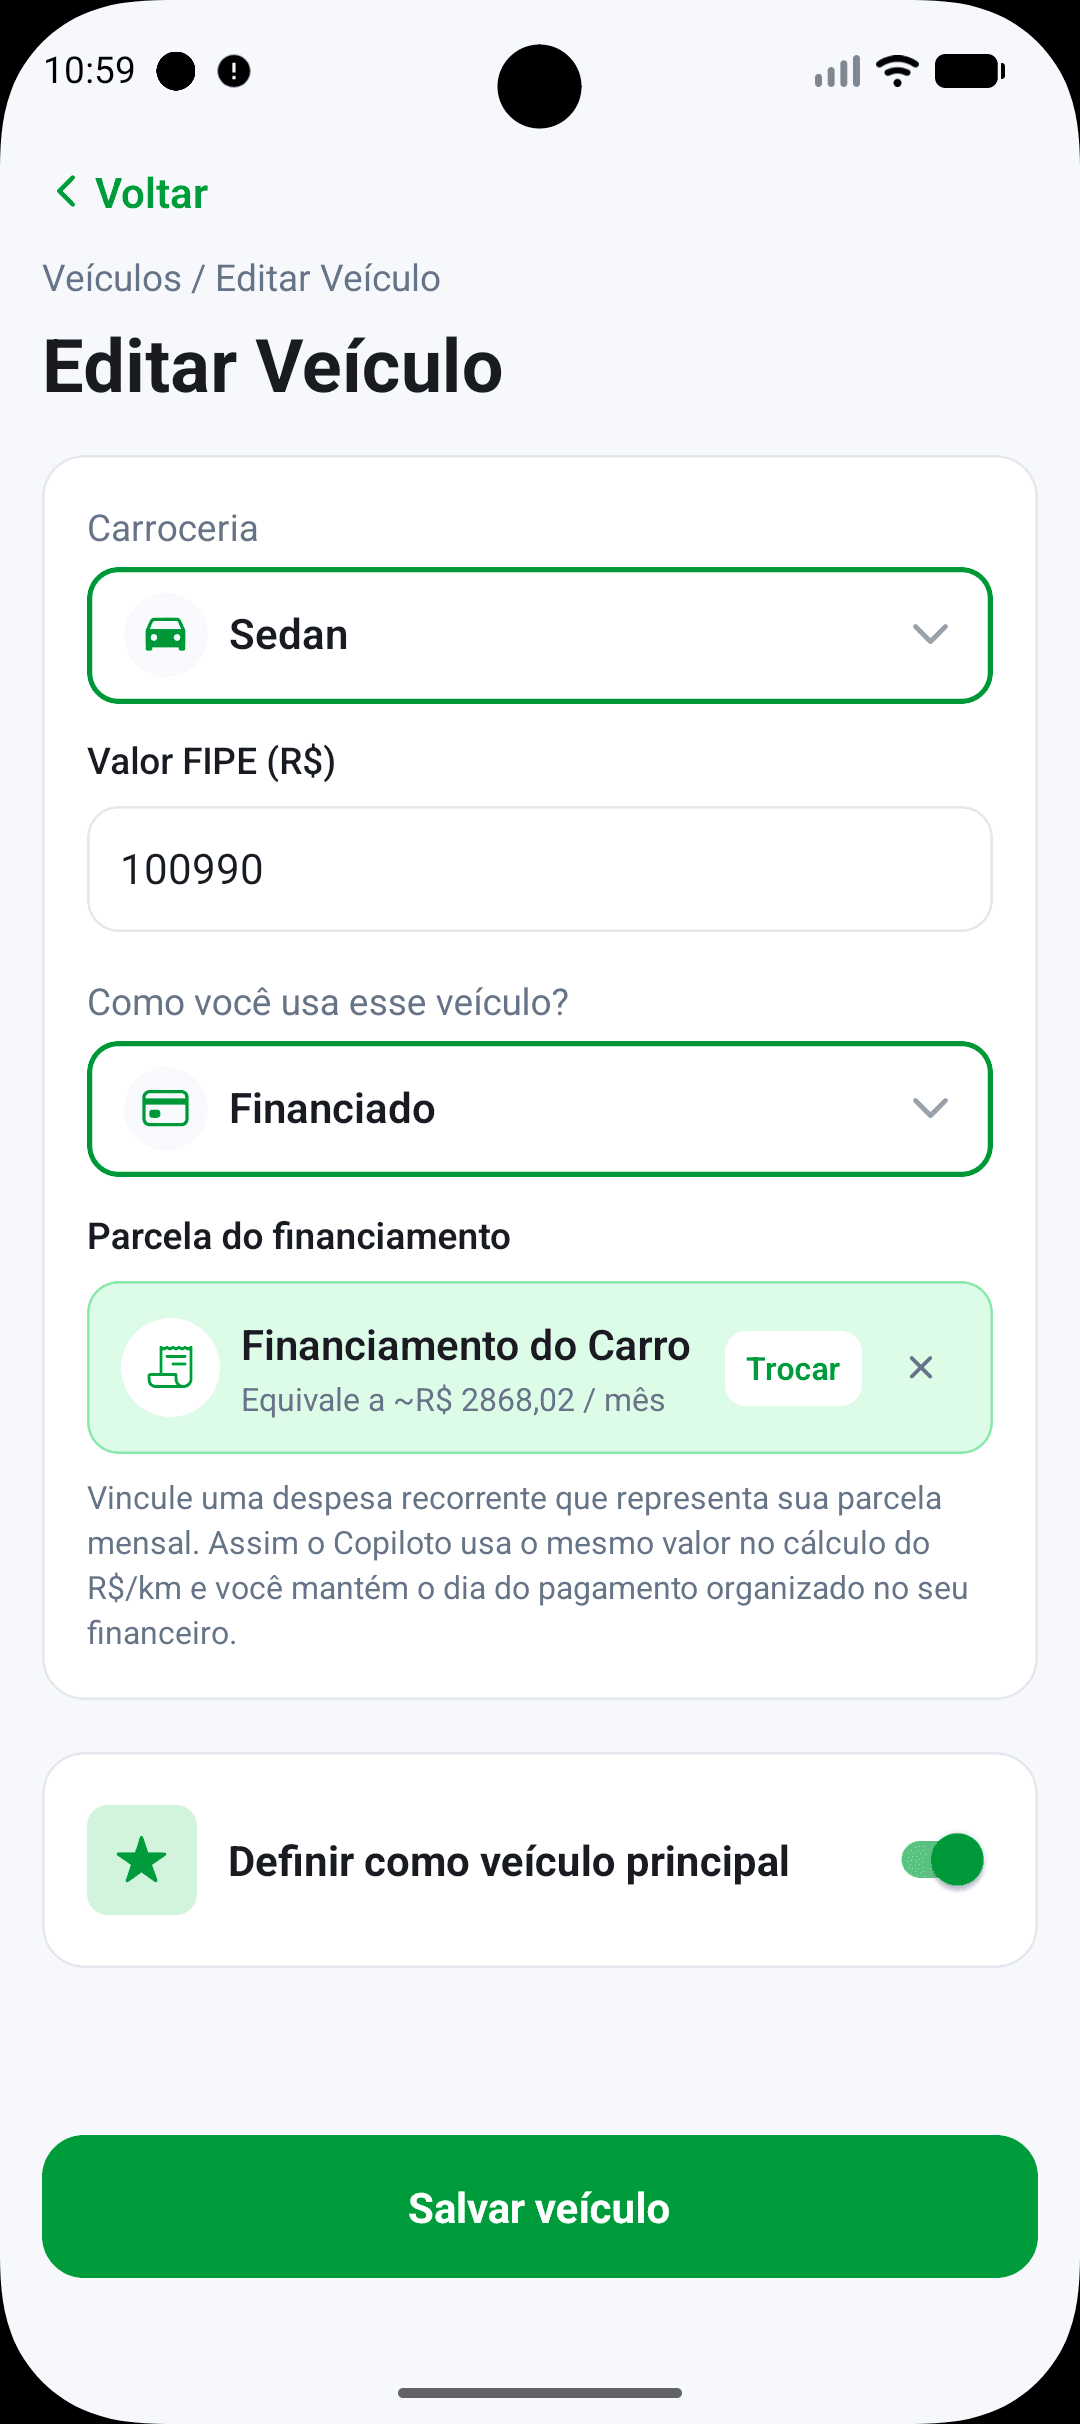Select the Financiamento do Carro linked expense card
Screen dimensions: 1080x2424
point(540,1367)
